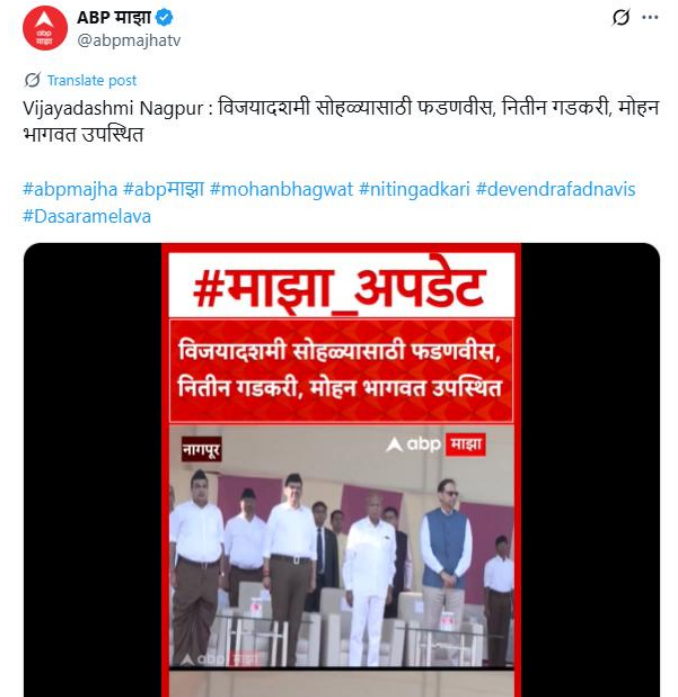The image size is (678, 697).
Task: Open the @abpmajhatv handle
Action: pos(129,40)
